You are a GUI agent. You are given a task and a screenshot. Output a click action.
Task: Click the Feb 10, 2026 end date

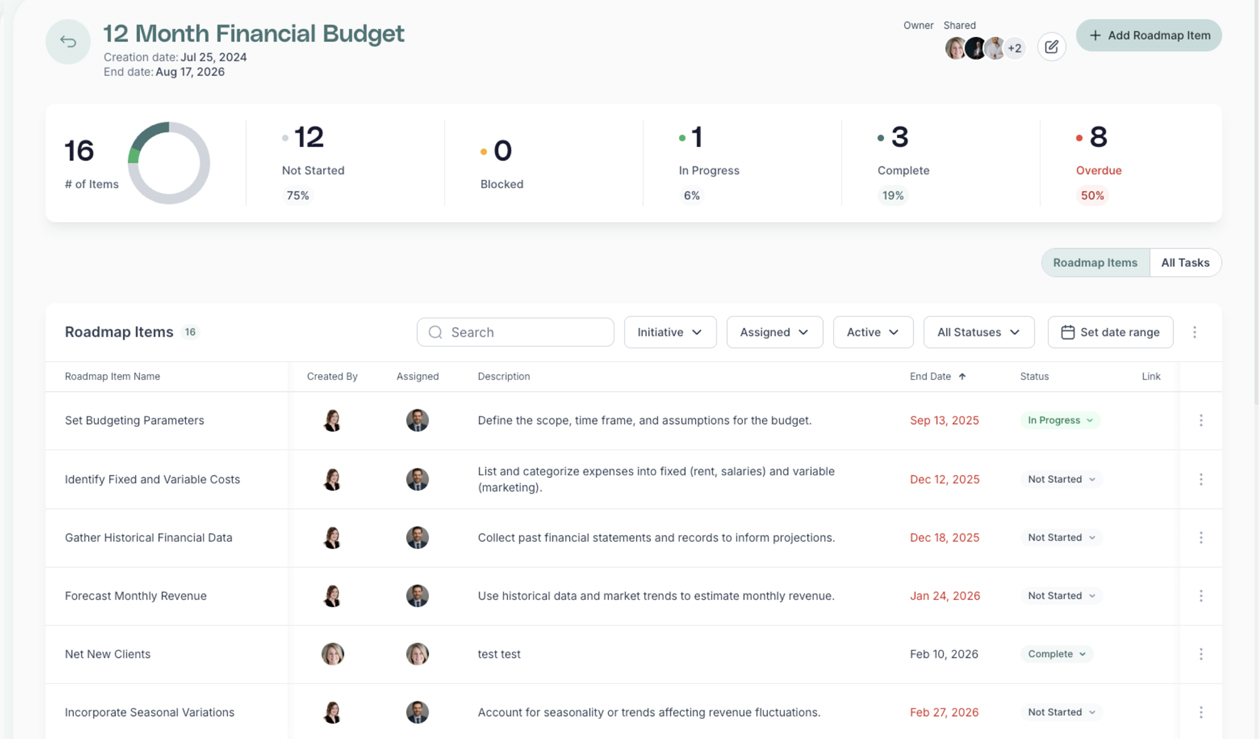pyautogui.click(x=944, y=654)
